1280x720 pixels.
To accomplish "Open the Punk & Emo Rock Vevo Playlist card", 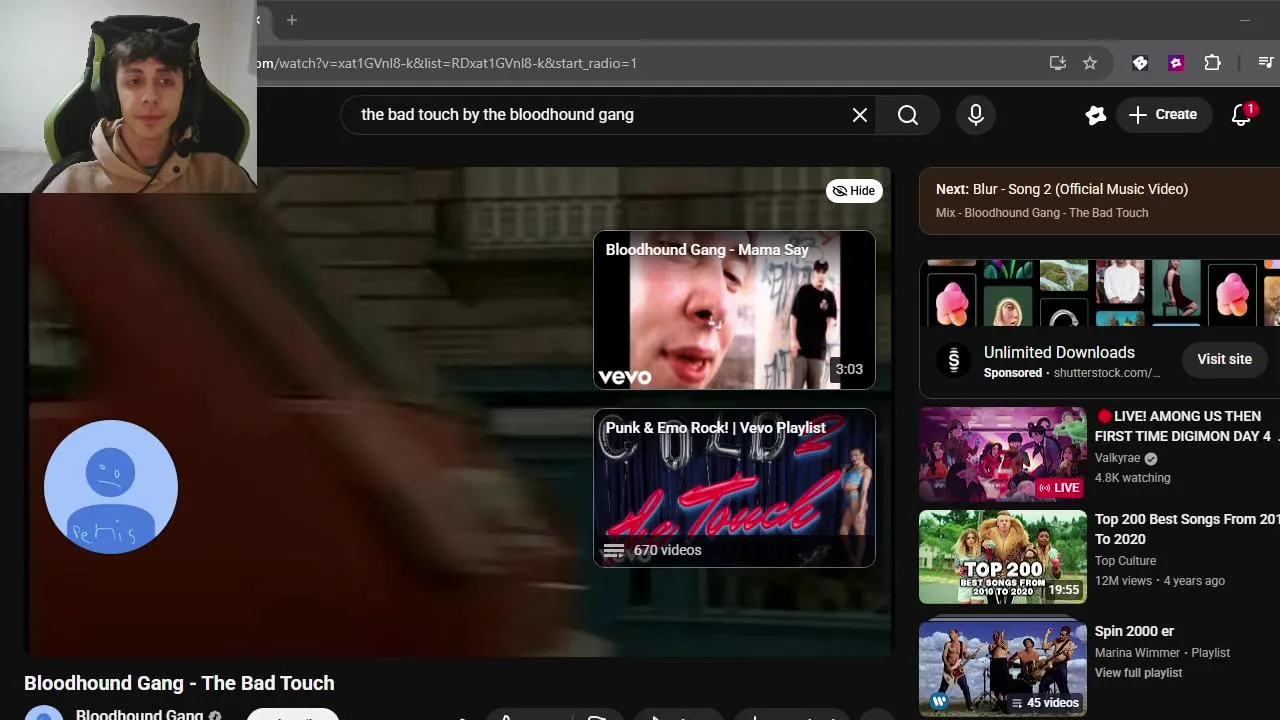I will [x=734, y=488].
